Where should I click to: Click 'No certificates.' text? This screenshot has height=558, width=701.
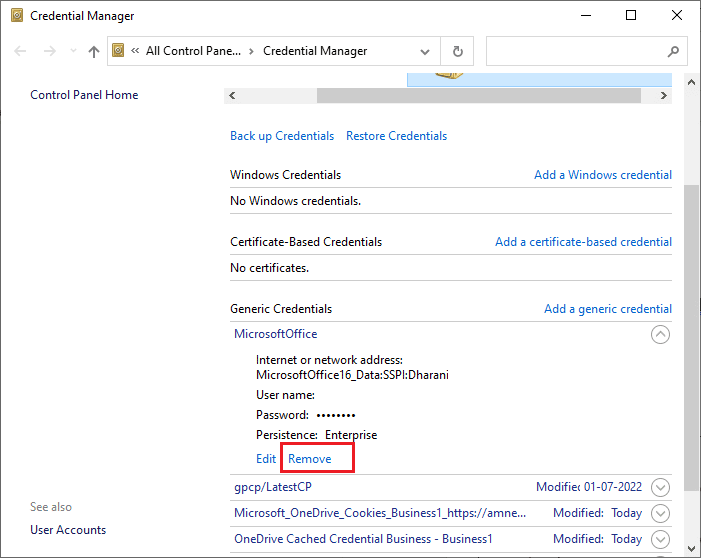point(270,268)
